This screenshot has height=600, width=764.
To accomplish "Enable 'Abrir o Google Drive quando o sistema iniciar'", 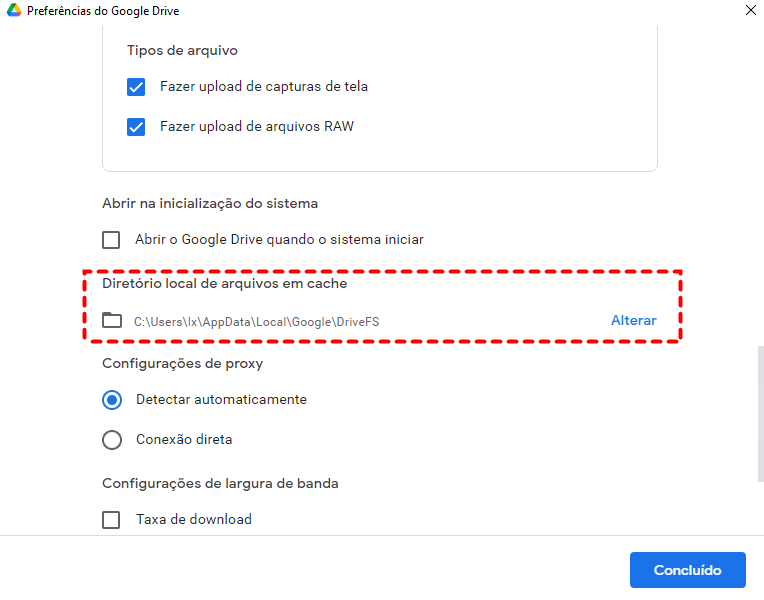I will coord(111,240).
